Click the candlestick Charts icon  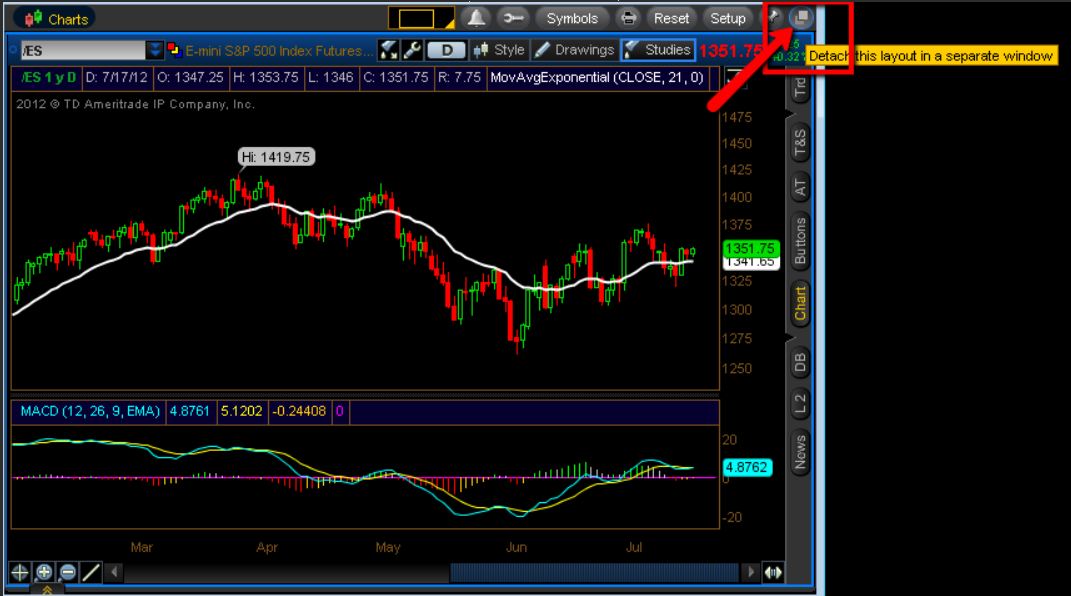pos(32,19)
